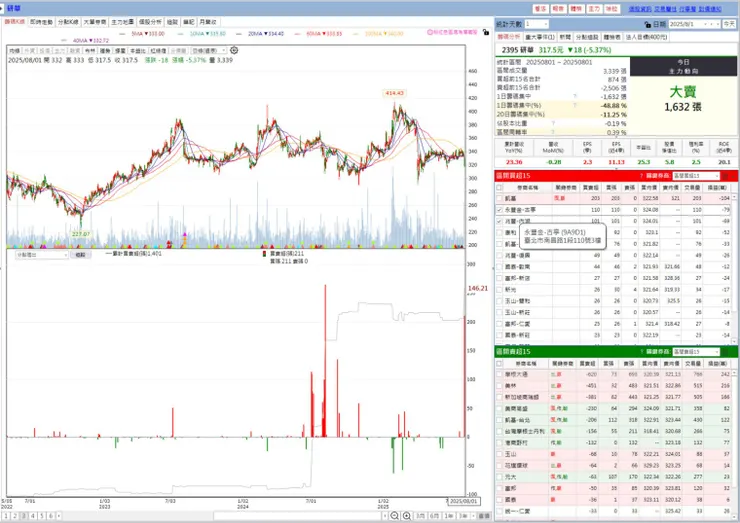740x523 pixels.
Task: Open the 法人目標(400元) tab
Action: 647,37
